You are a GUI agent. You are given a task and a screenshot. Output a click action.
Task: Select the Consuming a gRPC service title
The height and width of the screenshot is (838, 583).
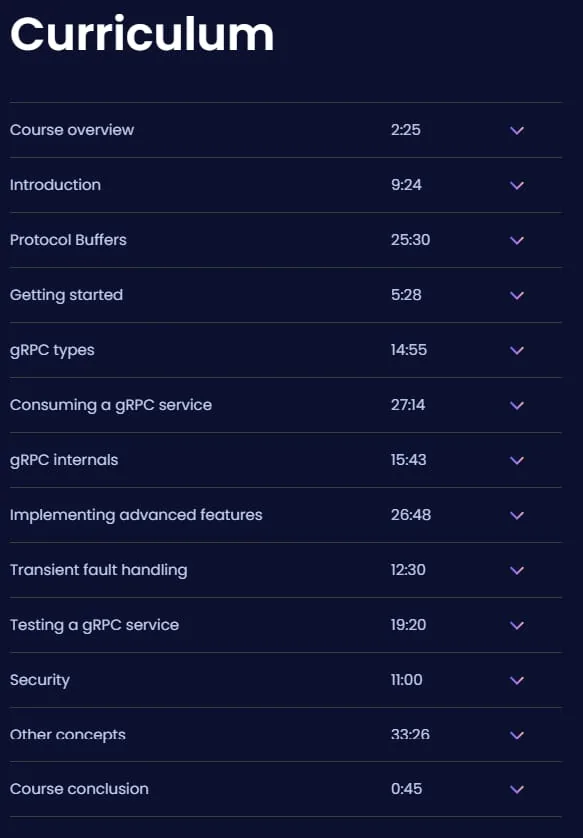111,405
